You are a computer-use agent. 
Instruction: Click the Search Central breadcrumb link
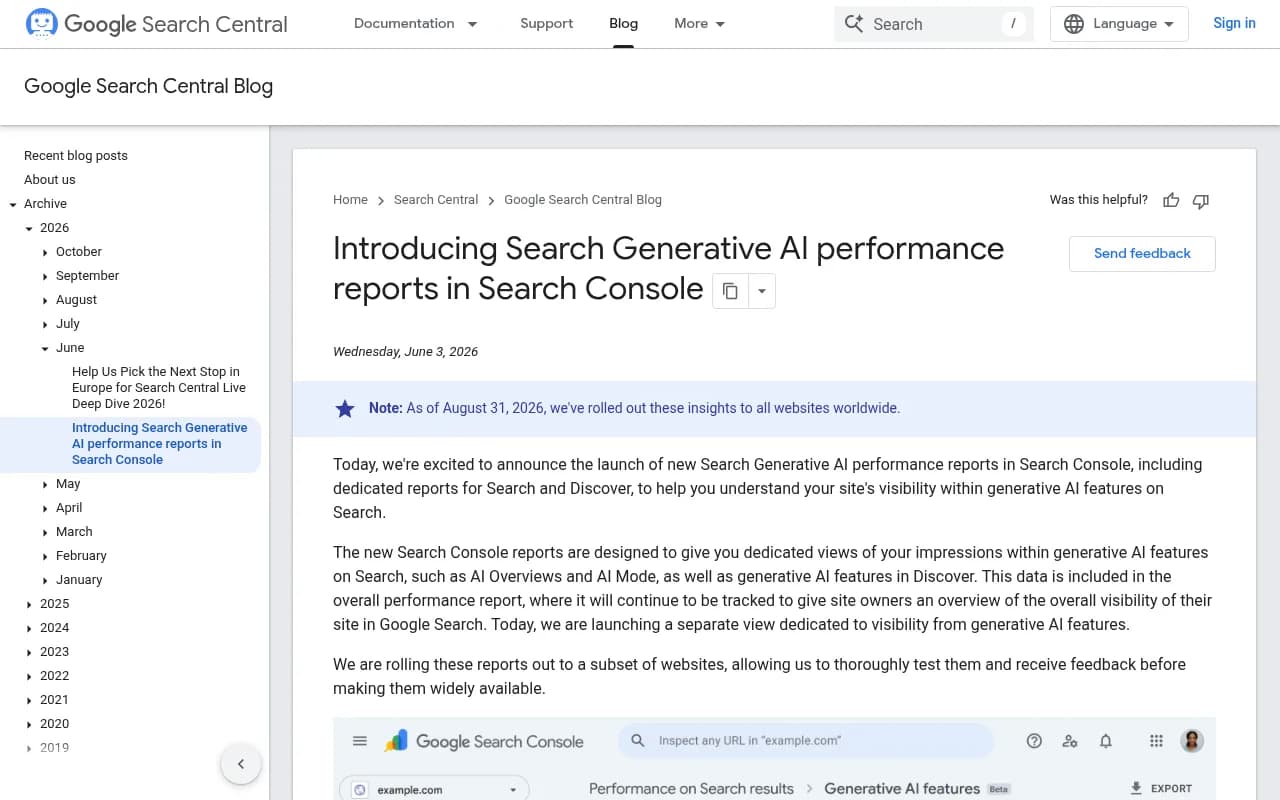tap(436, 200)
